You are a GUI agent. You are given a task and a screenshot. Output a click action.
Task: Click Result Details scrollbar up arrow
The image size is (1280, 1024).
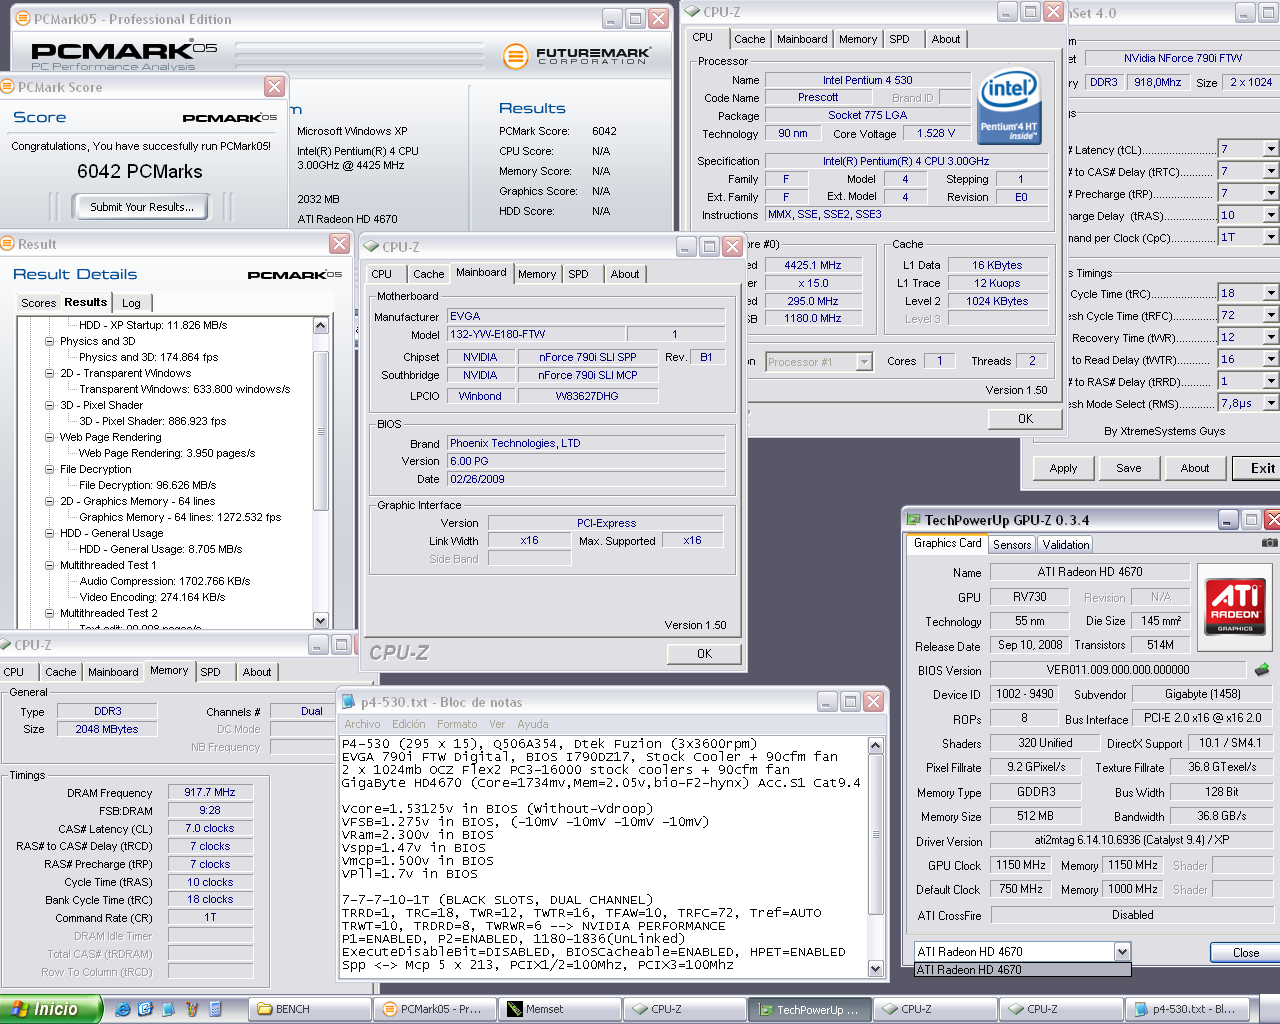coord(321,325)
